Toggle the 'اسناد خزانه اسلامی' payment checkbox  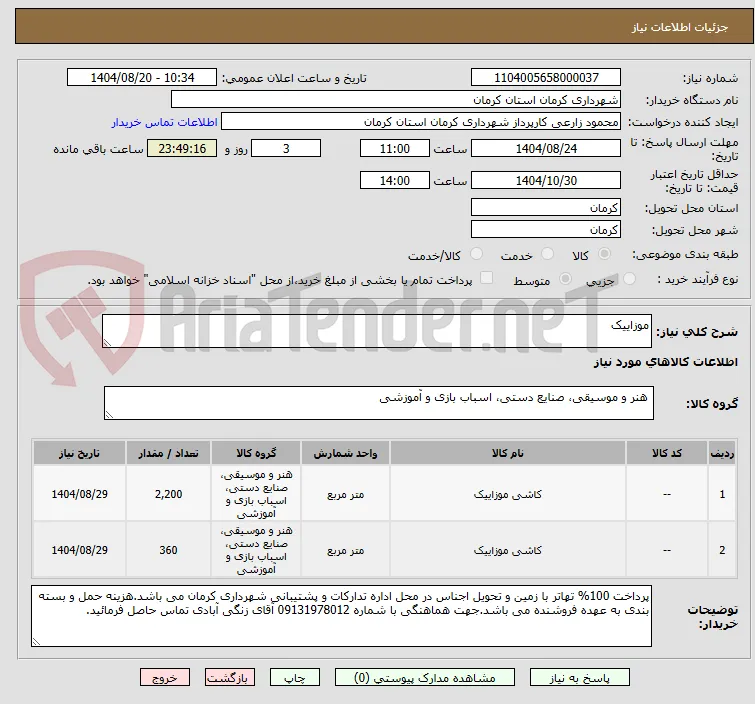pos(487,278)
